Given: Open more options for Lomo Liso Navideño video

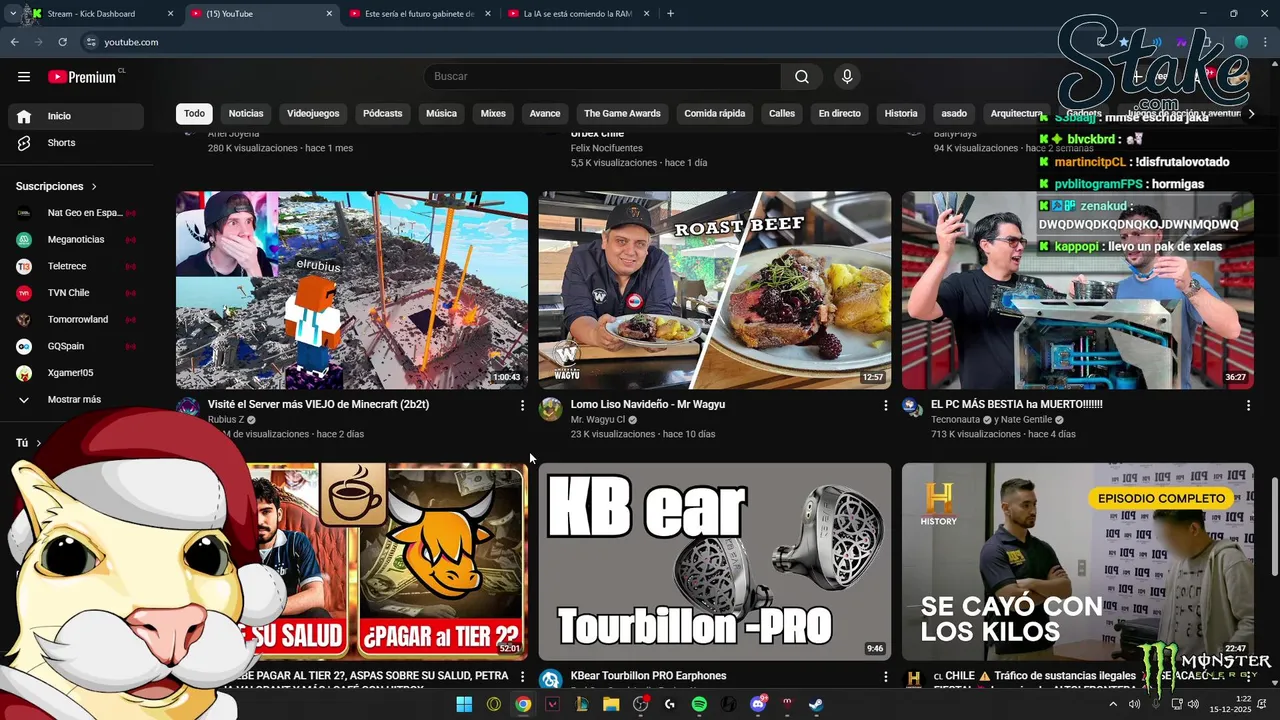Looking at the screenshot, I should pos(885,405).
